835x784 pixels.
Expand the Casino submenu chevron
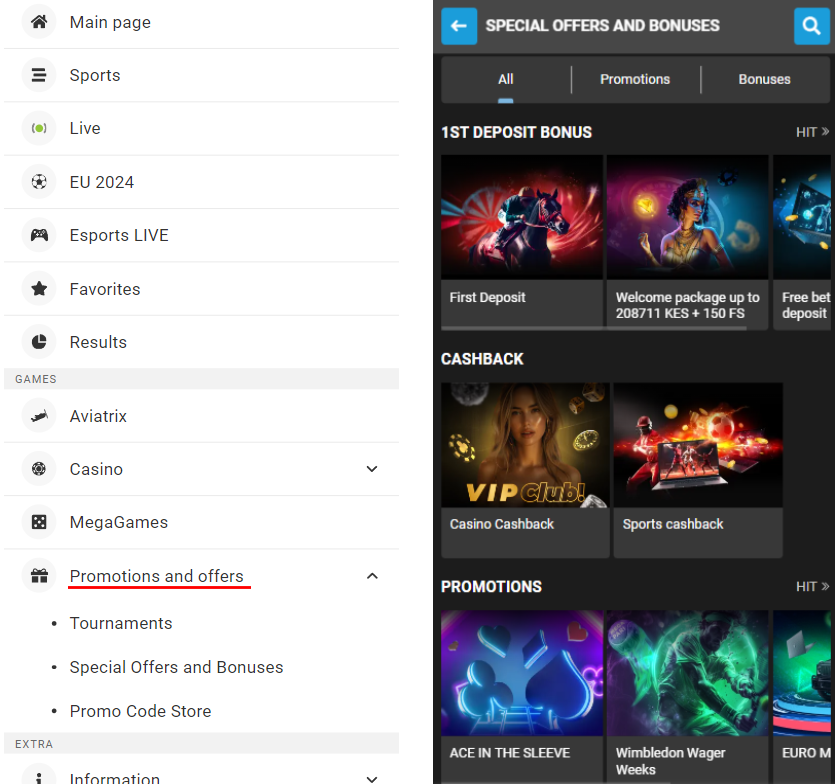(372, 469)
